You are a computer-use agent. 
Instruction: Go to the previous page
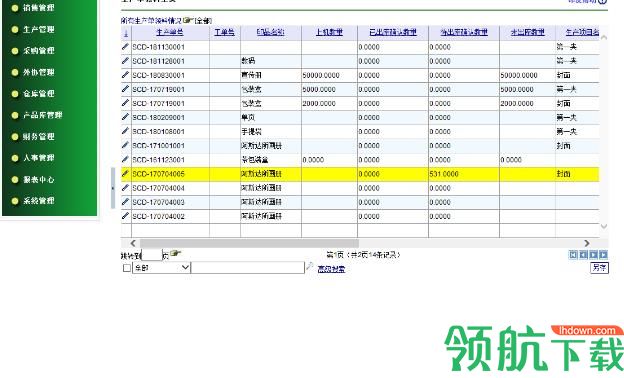pos(583,255)
